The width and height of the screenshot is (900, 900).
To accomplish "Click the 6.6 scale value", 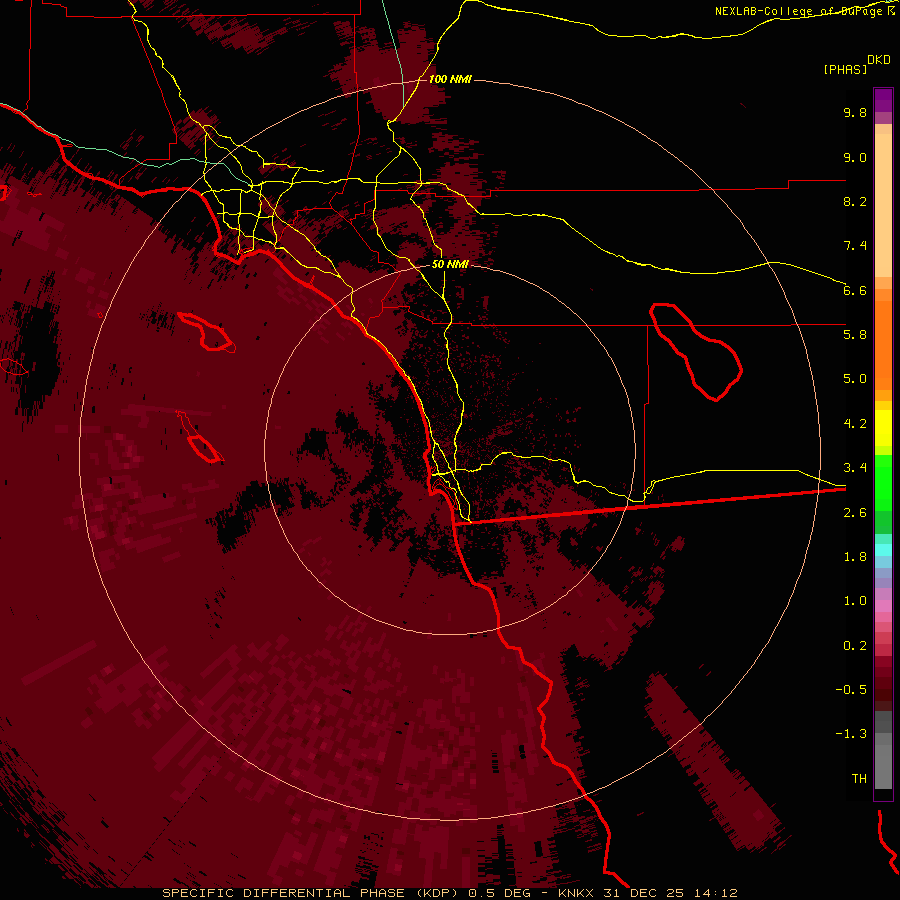I will (x=855, y=290).
